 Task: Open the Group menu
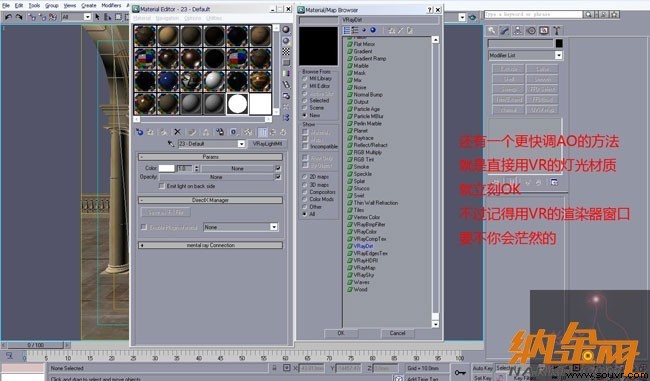(x=51, y=5)
